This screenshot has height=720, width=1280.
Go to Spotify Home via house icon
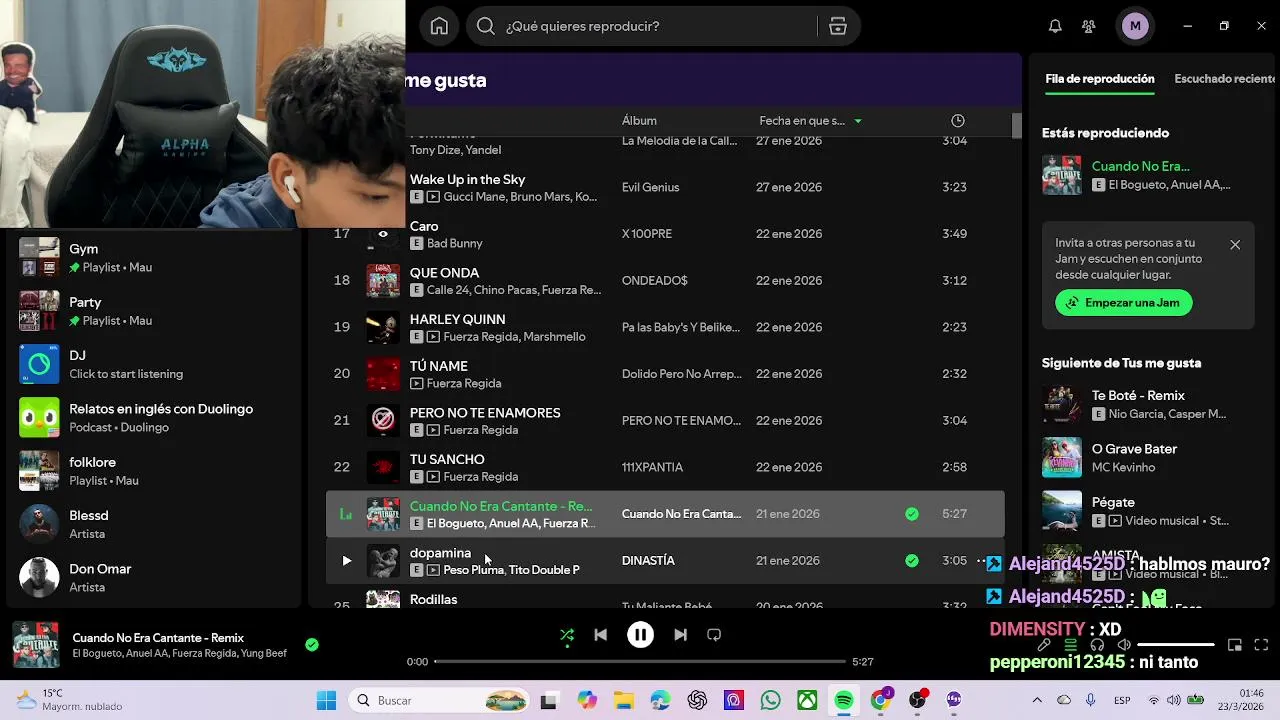[439, 26]
